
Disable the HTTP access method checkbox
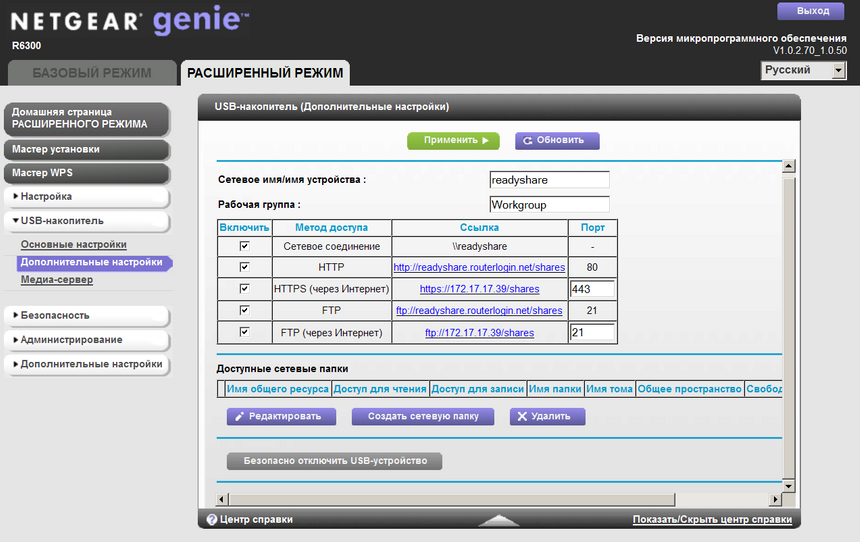pos(244,267)
